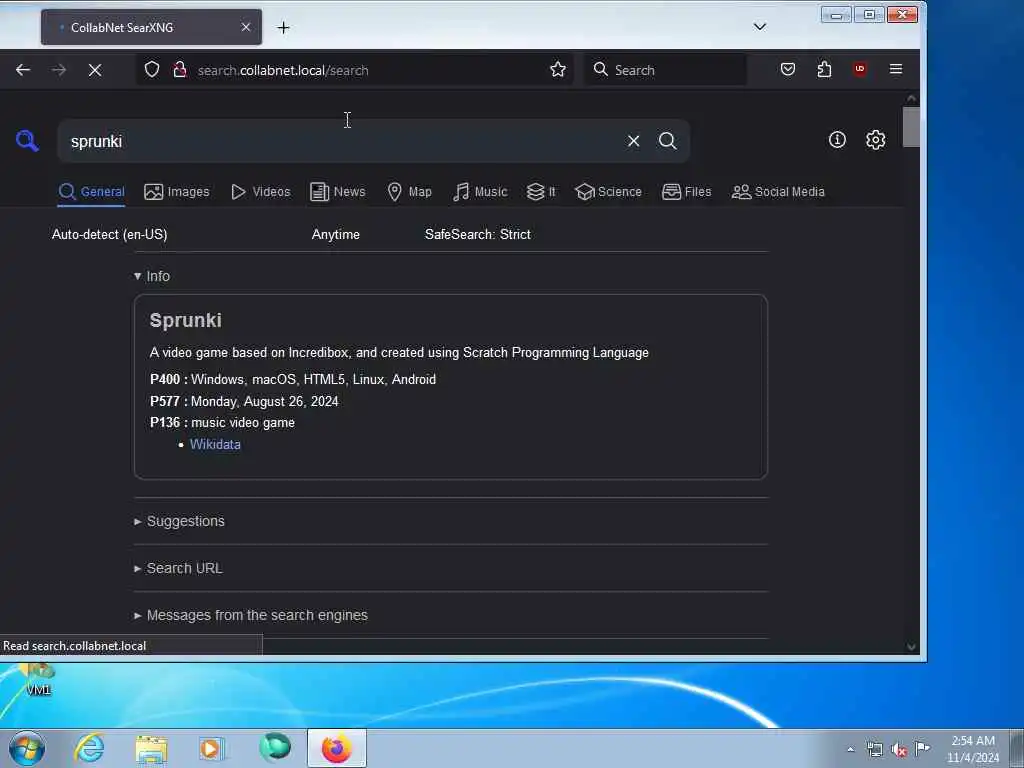
Task: Switch to the IT category
Action: [541, 192]
